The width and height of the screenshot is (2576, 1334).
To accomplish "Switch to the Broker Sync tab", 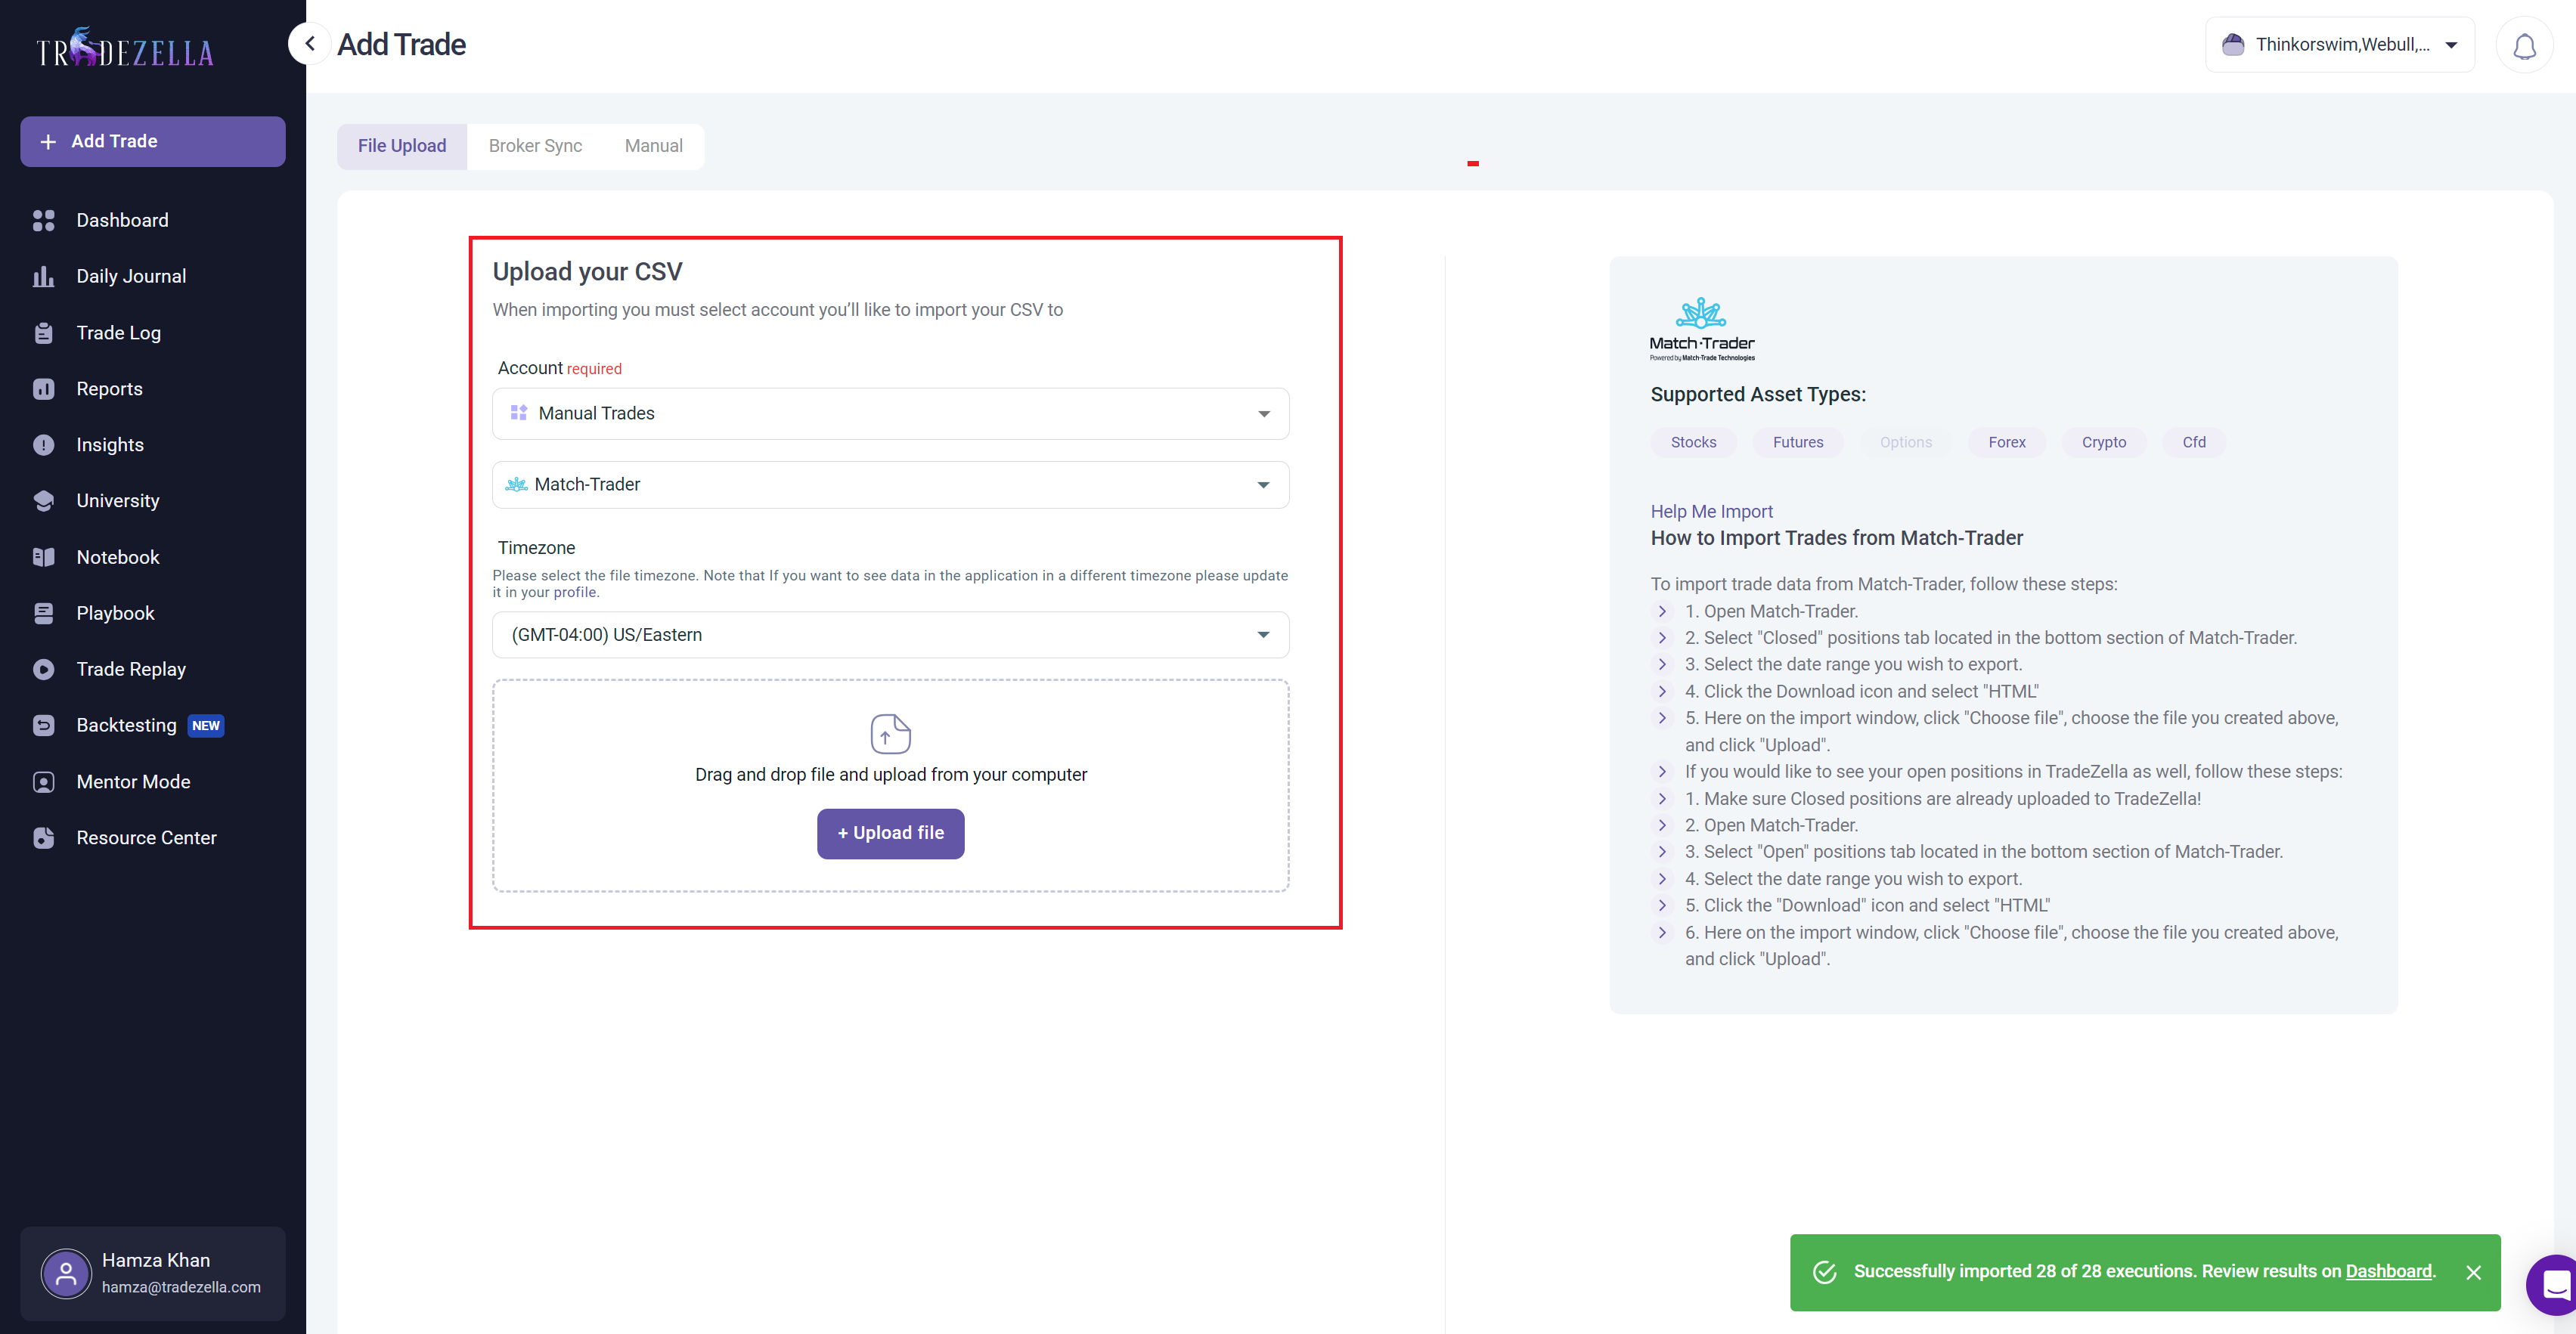I will pyautogui.click(x=535, y=146).
